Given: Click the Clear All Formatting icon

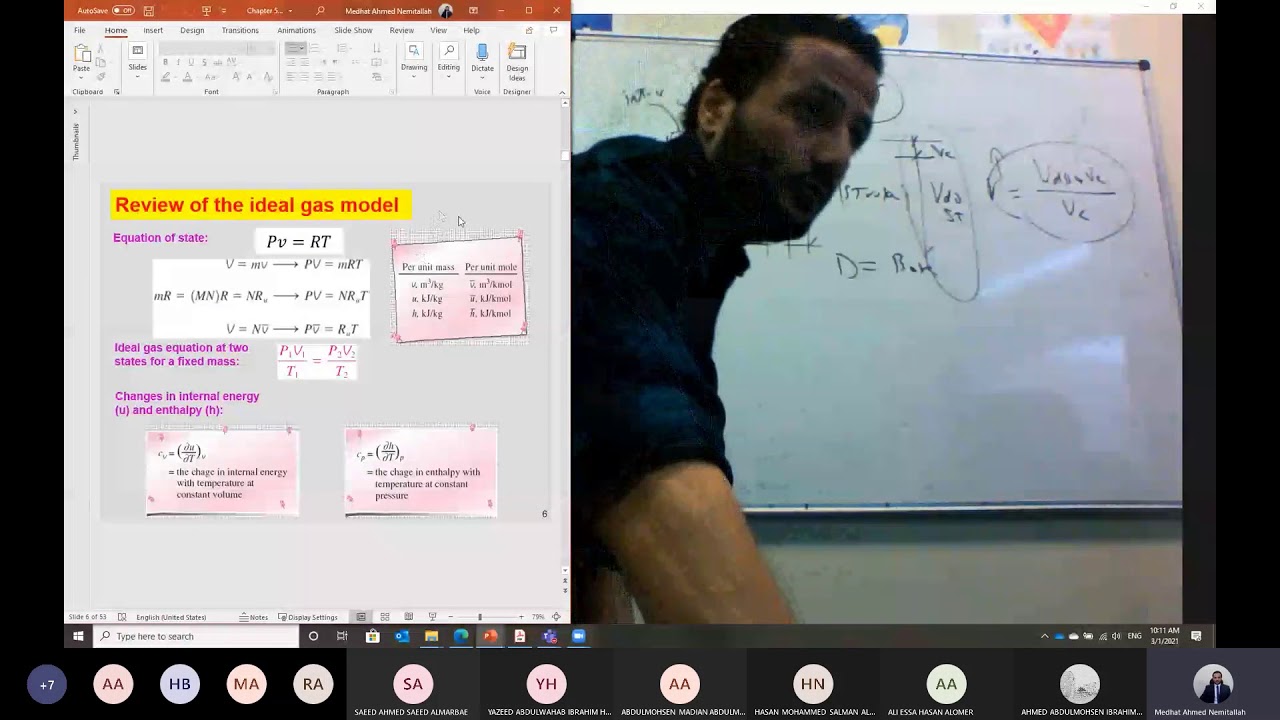Looking at the screenshot, I should (x=268, y=77).
